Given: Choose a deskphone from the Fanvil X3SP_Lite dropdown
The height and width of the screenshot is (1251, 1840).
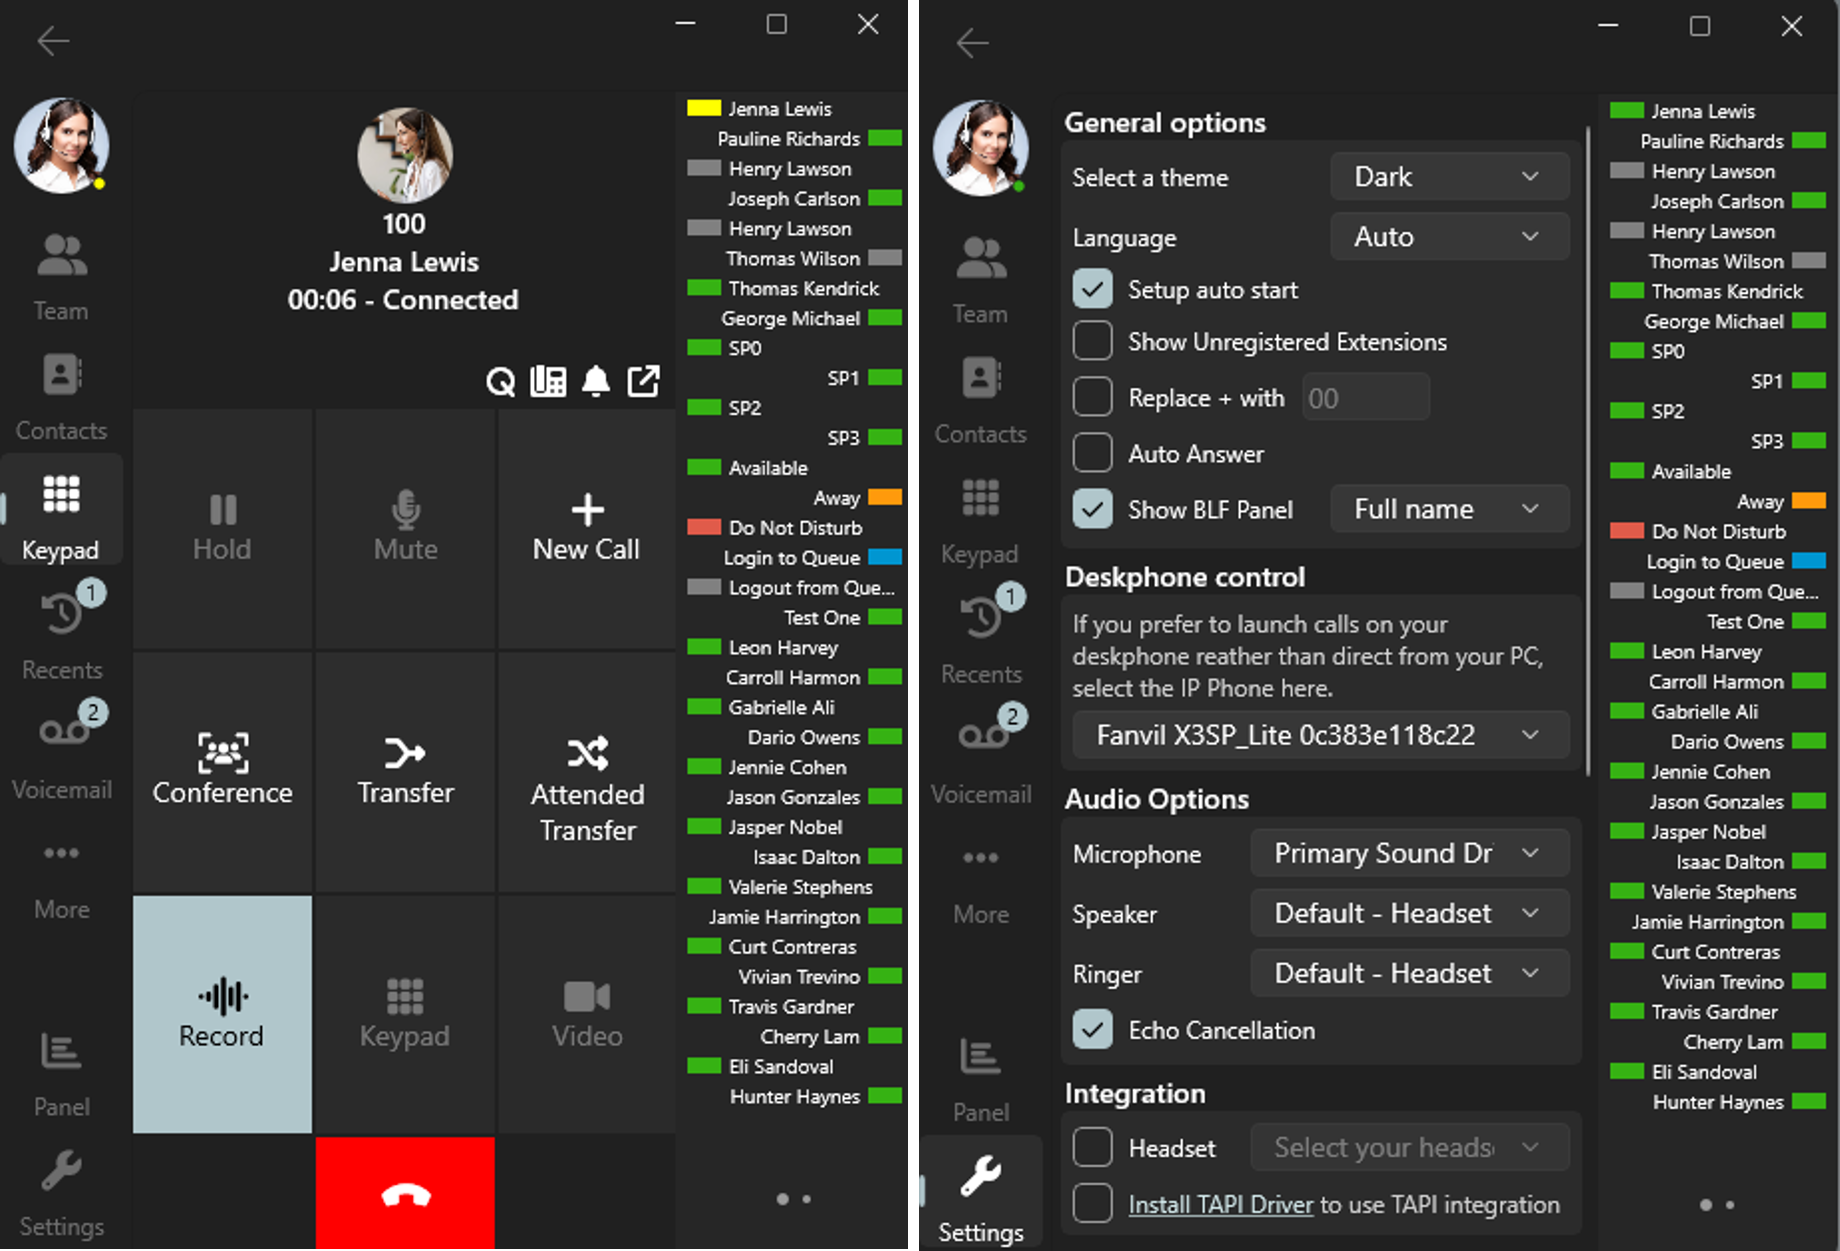Looking at the screenshot, I should 1320,735.
